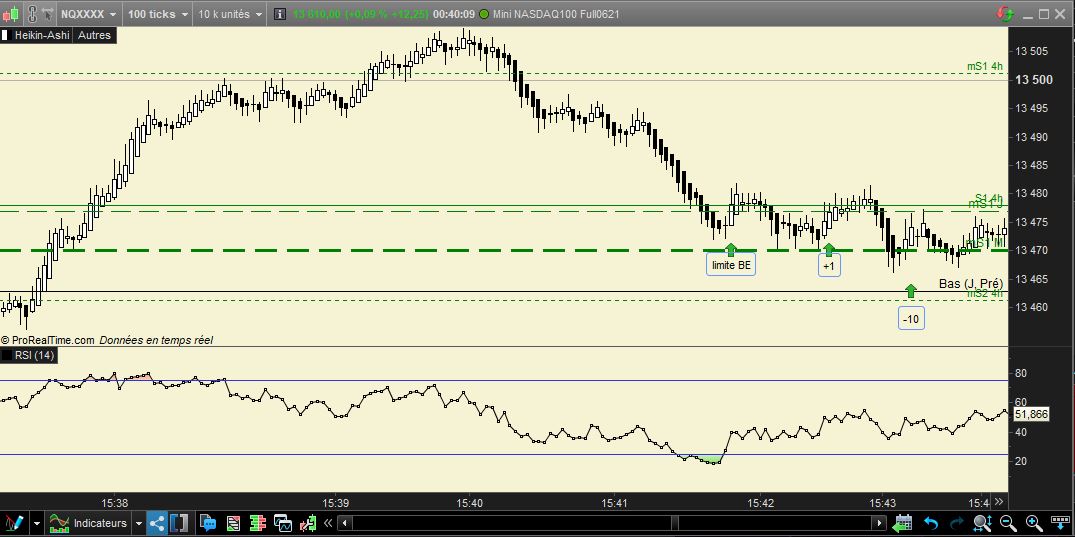Expand the drawing tools dropdown arrow
The height and width of the screenshot is (537, 1075).
[x=36, y=524]
